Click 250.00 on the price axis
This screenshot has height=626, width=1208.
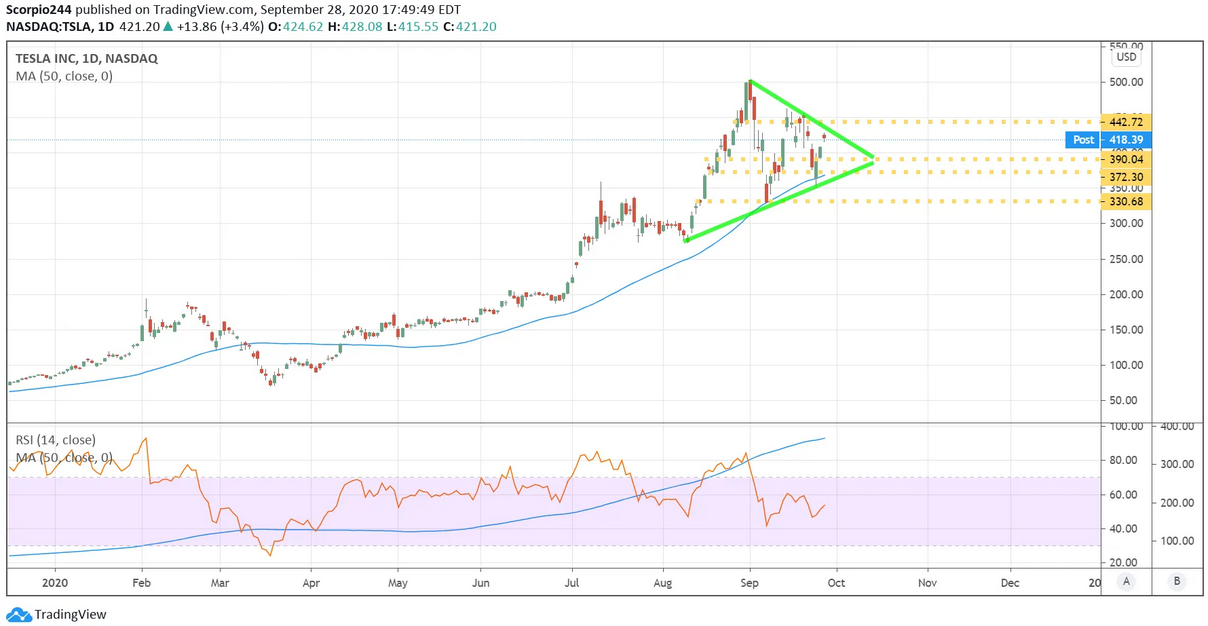point(1125,259)
